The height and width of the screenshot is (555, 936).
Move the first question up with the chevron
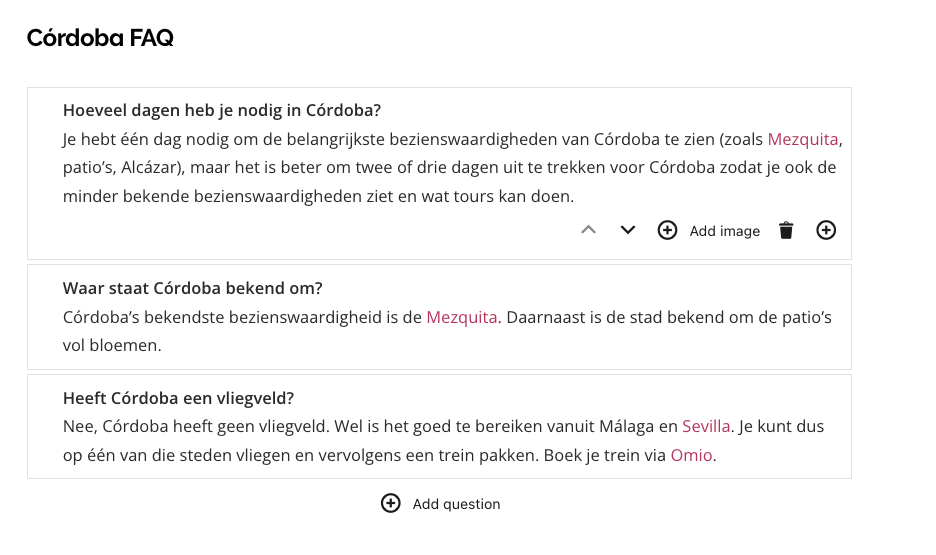click(x=589, y=230)
